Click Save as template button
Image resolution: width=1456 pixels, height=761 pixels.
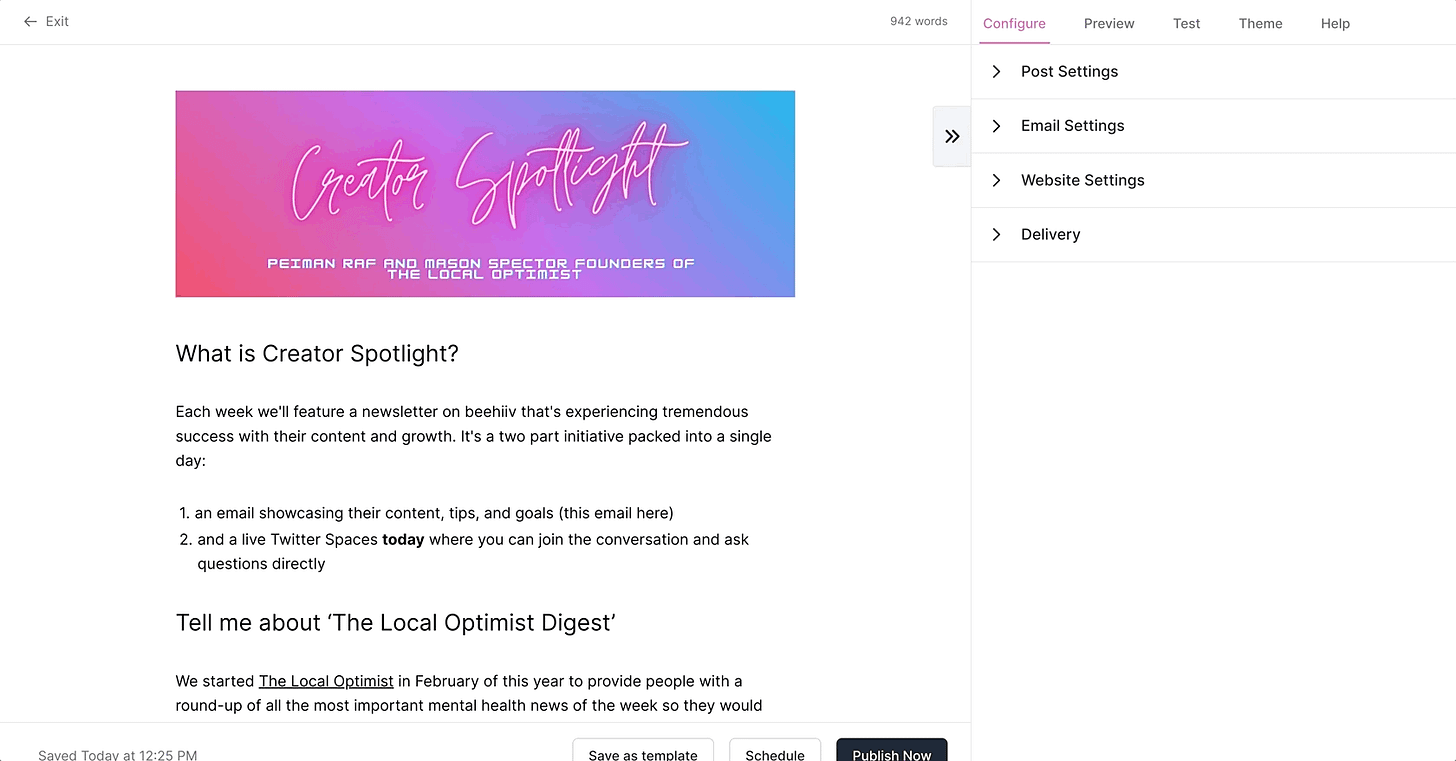point(643,752)
